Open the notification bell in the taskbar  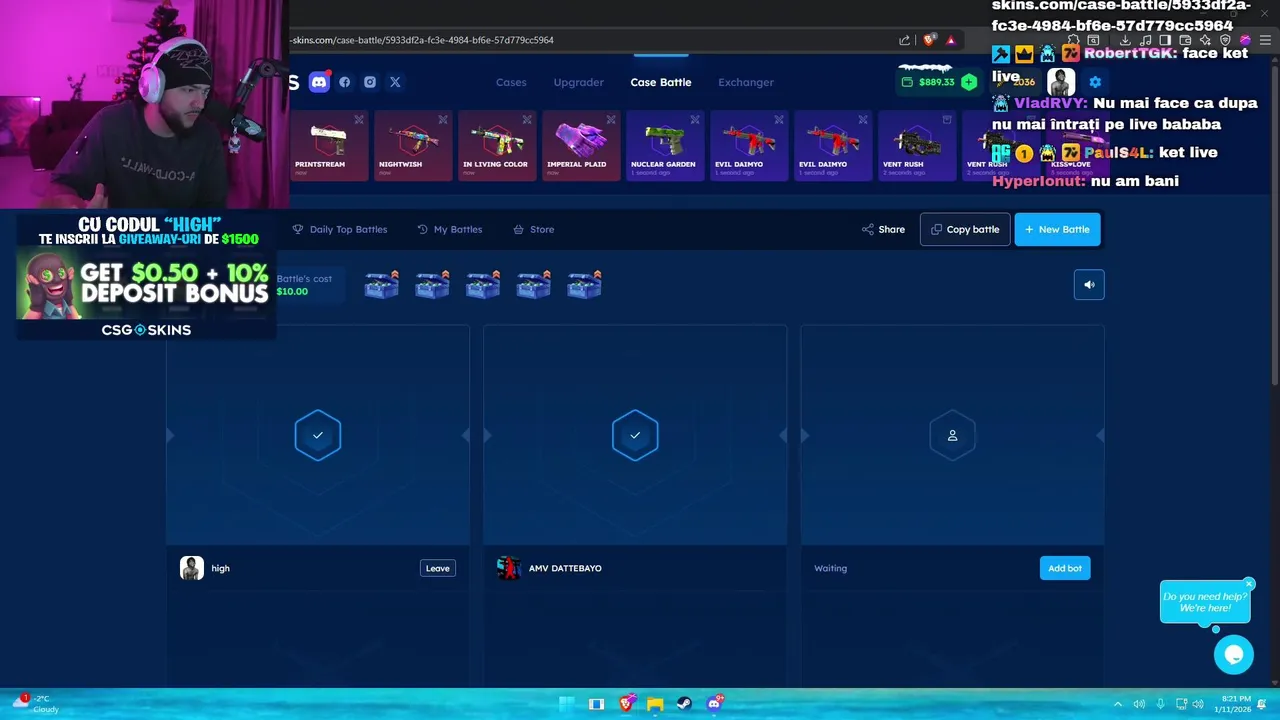pos(1262,704)
